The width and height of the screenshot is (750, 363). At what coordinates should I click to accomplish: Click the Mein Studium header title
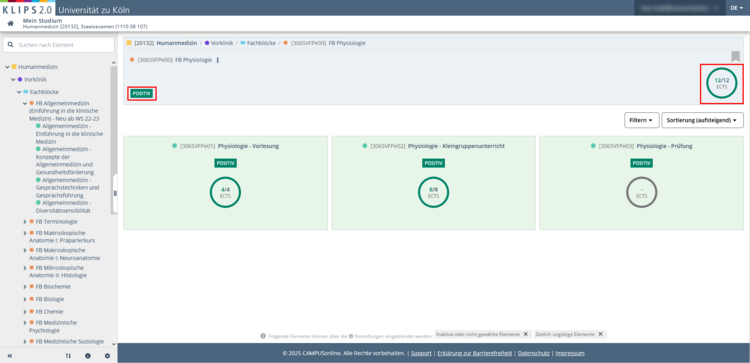pyautogui.click(x=43, y=21)
